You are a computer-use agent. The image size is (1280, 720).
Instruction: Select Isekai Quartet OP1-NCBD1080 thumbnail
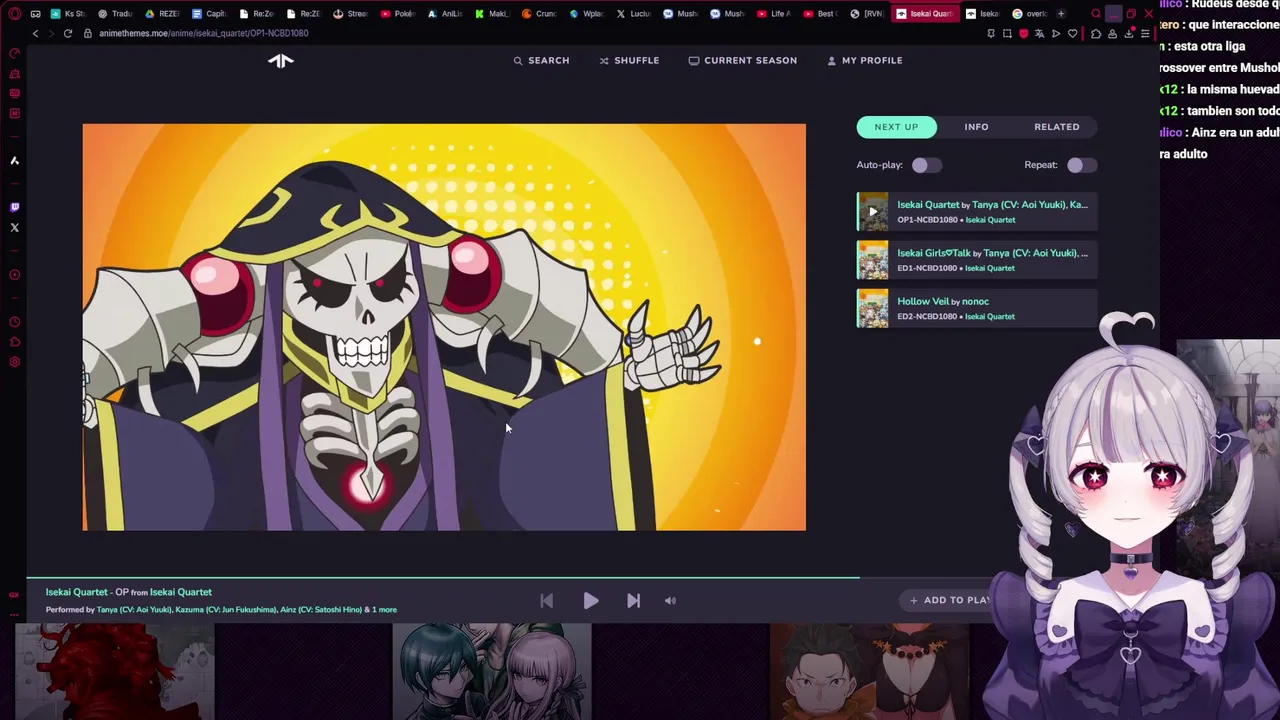tap(872, 211)
